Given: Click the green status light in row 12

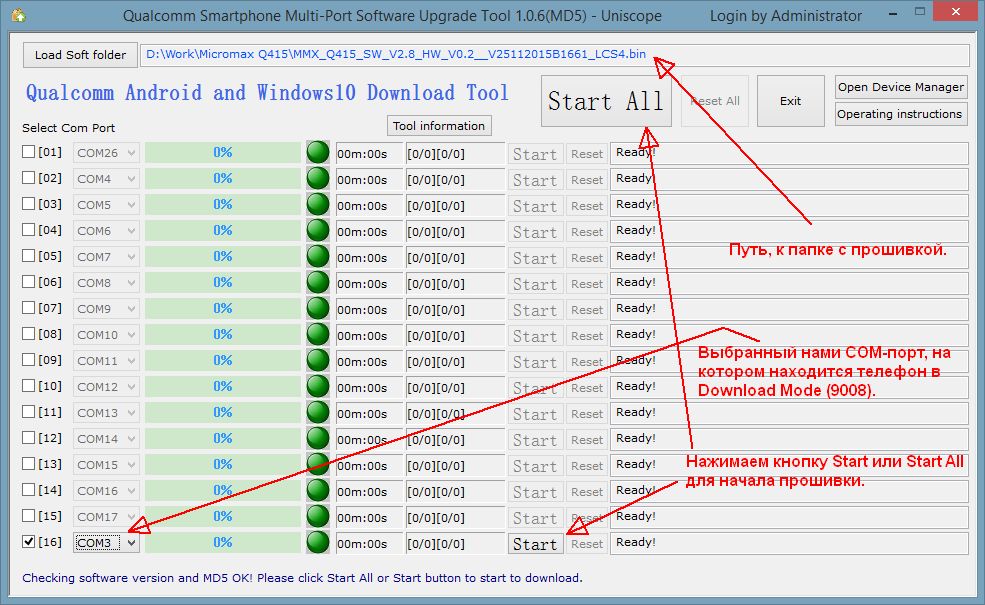Looking at the screenshot, I should click(x=318, y=439).
